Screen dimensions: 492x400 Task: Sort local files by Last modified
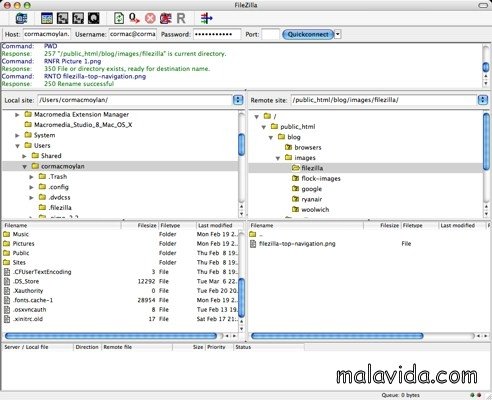pyautogui.click(x=218, y=226)
